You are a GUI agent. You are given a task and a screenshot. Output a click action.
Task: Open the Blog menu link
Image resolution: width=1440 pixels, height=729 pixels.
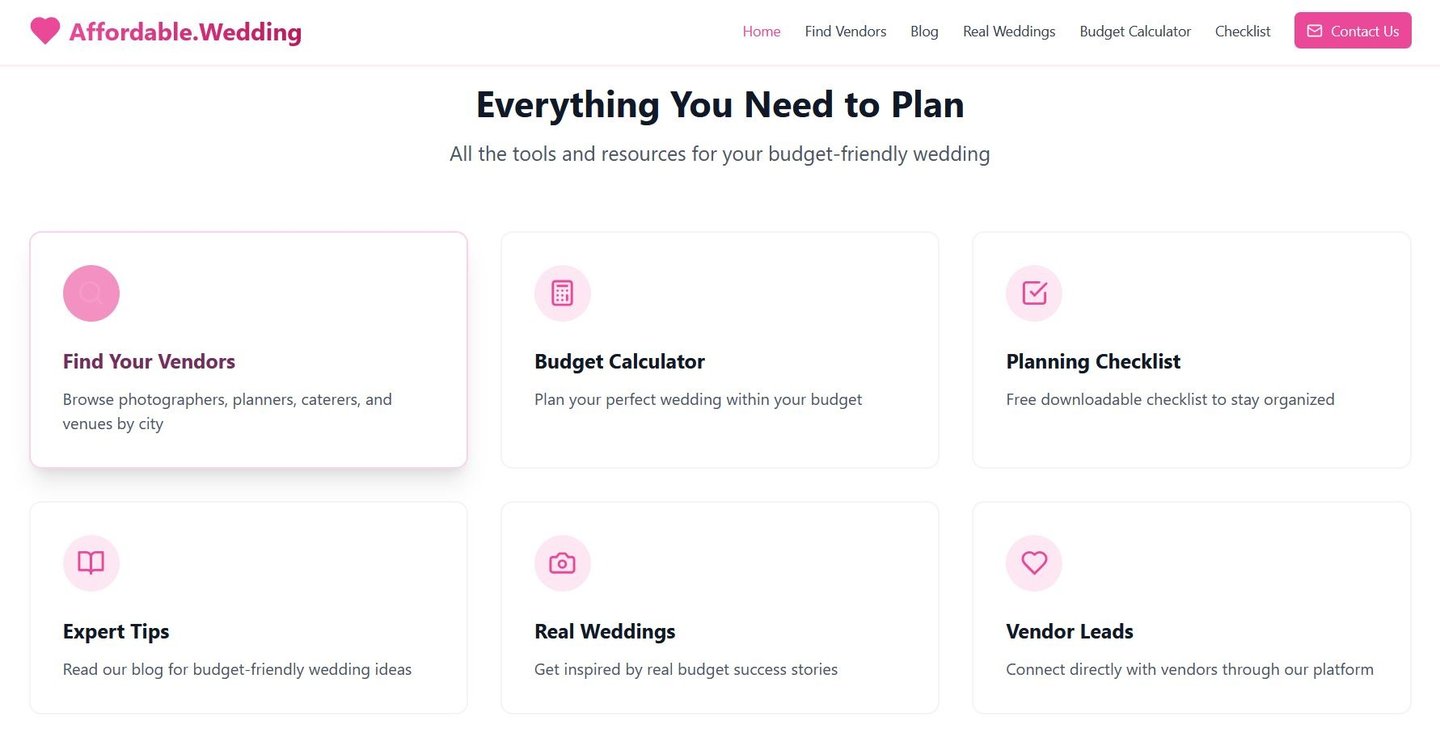tap(924, 31)
